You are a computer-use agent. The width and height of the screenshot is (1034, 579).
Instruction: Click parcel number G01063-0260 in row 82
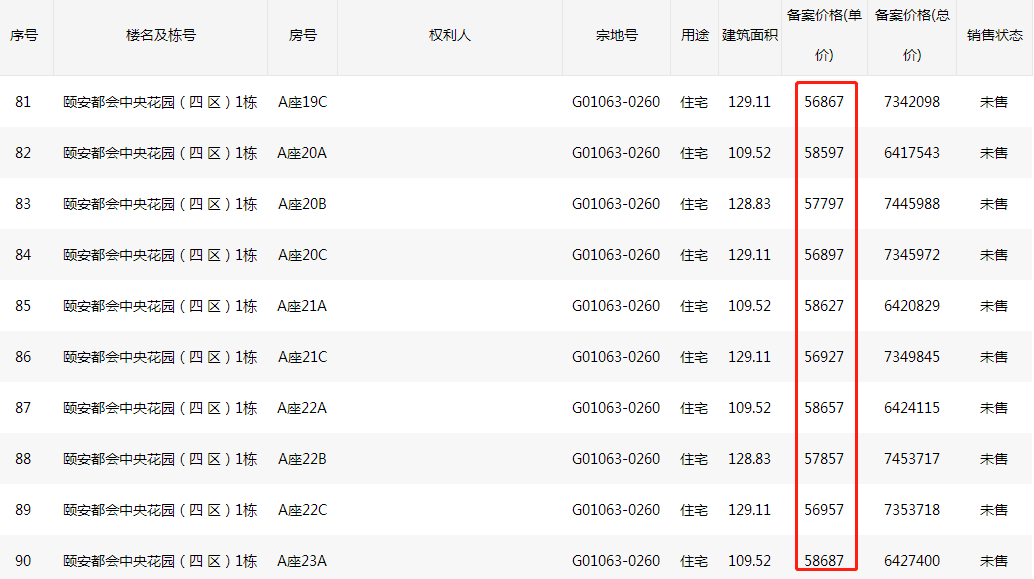click(616, 153)
